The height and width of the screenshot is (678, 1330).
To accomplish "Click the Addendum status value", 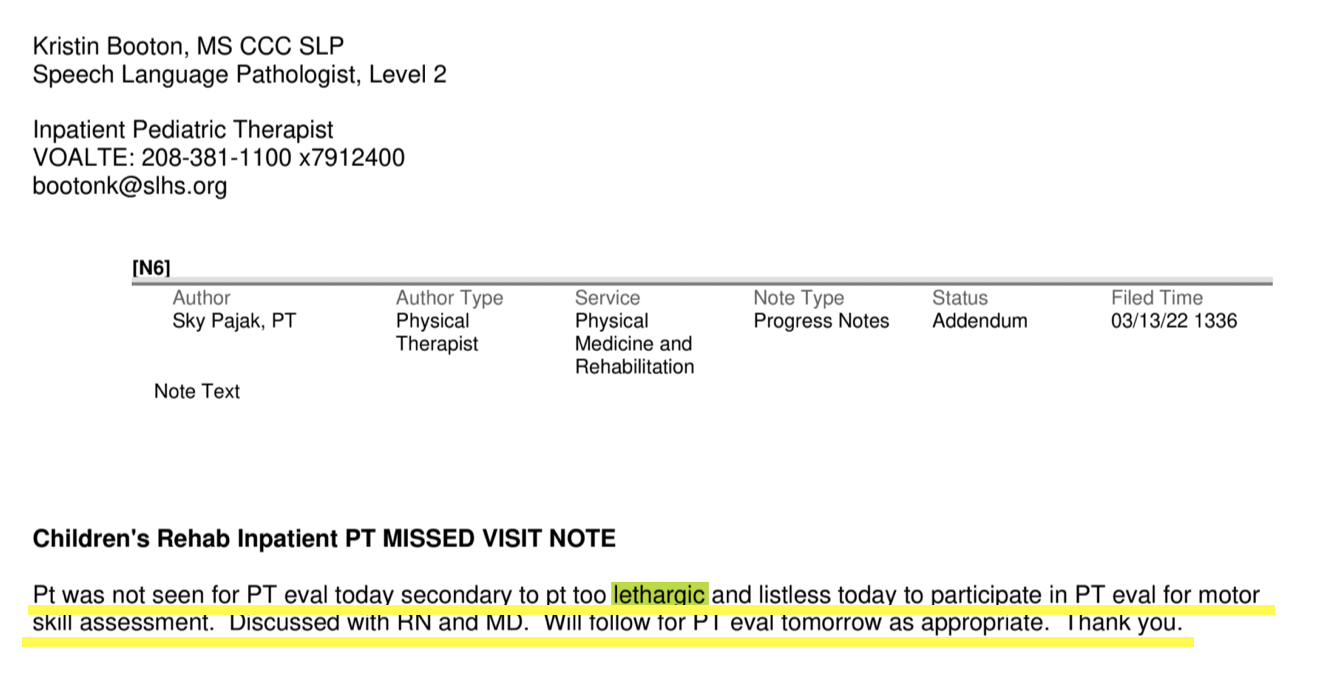I will pos(980,321).
